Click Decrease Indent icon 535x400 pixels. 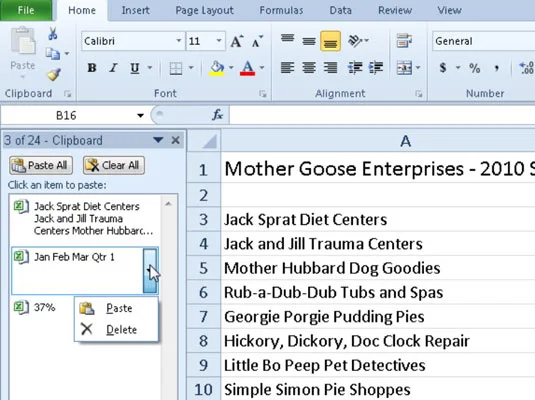(355, 68)
